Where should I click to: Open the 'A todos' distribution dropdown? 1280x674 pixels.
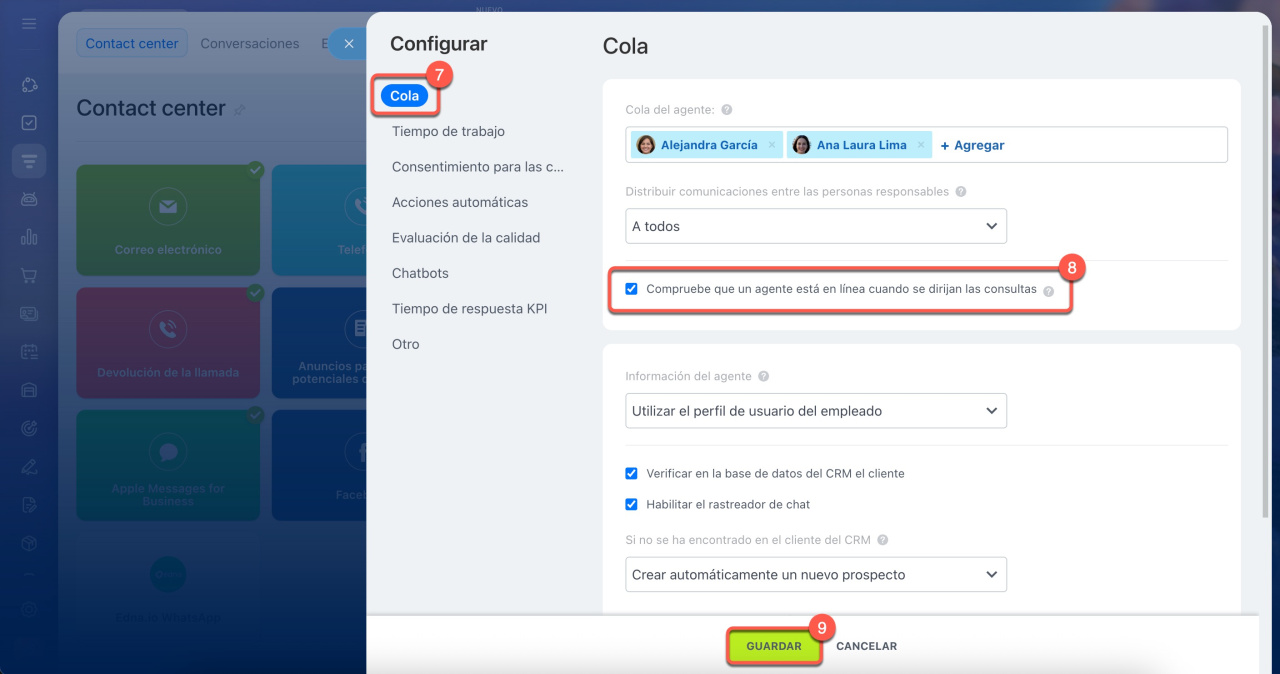[815, 226]
